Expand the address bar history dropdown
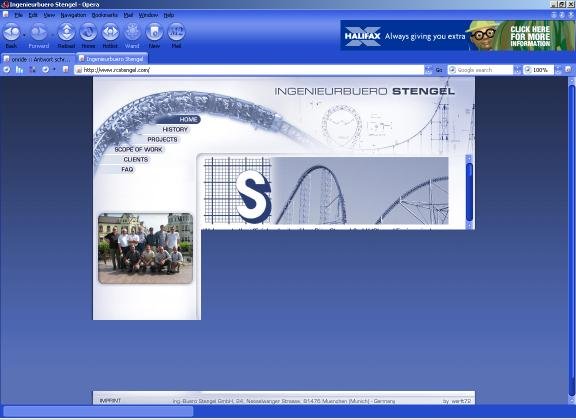Image resolution: width=576 pixels, height=420 pixels. 428,70
